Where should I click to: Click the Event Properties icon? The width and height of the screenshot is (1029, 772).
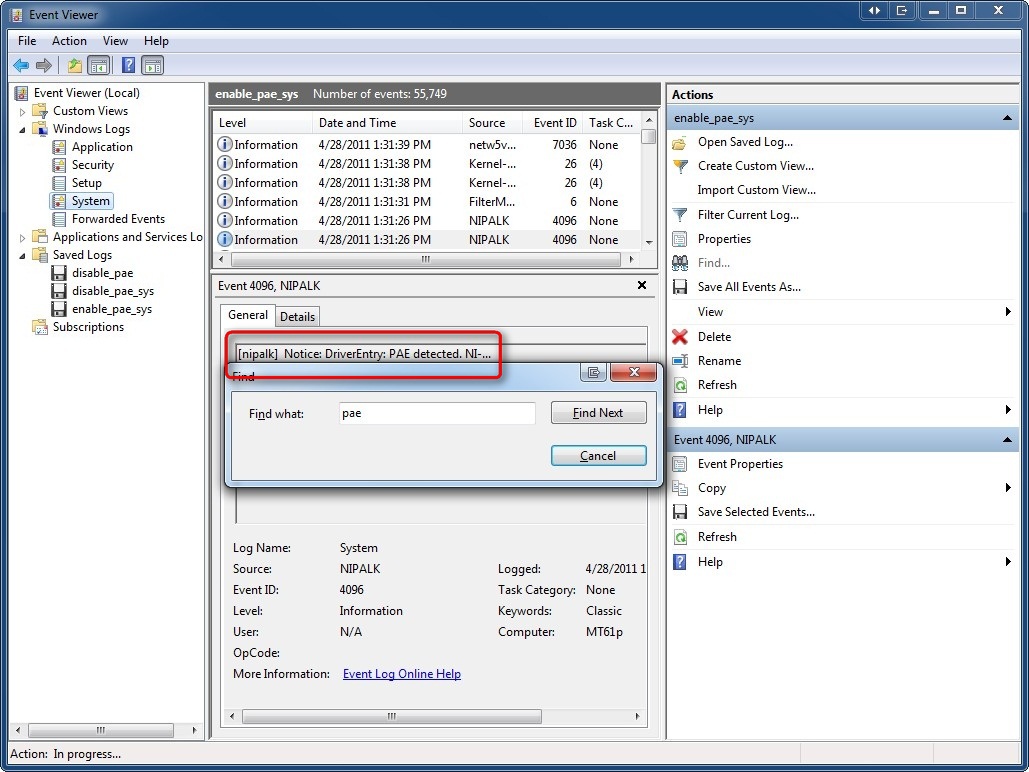tap(680, 464)
